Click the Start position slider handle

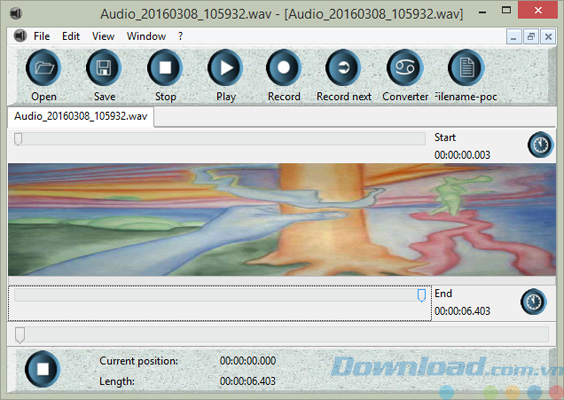coord(18,139)
